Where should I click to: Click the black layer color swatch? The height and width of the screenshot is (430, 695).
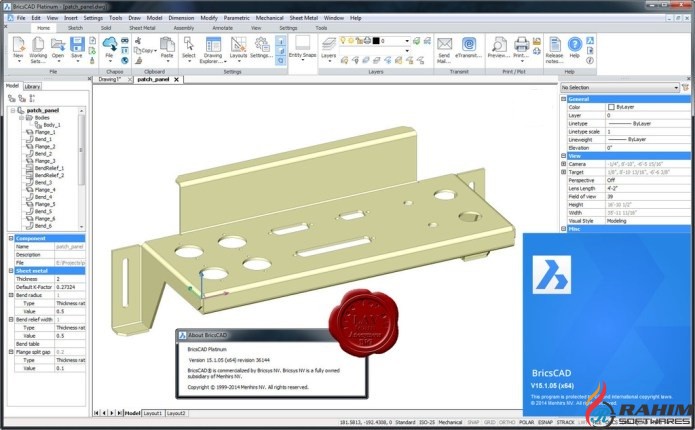tap(376, 41)
